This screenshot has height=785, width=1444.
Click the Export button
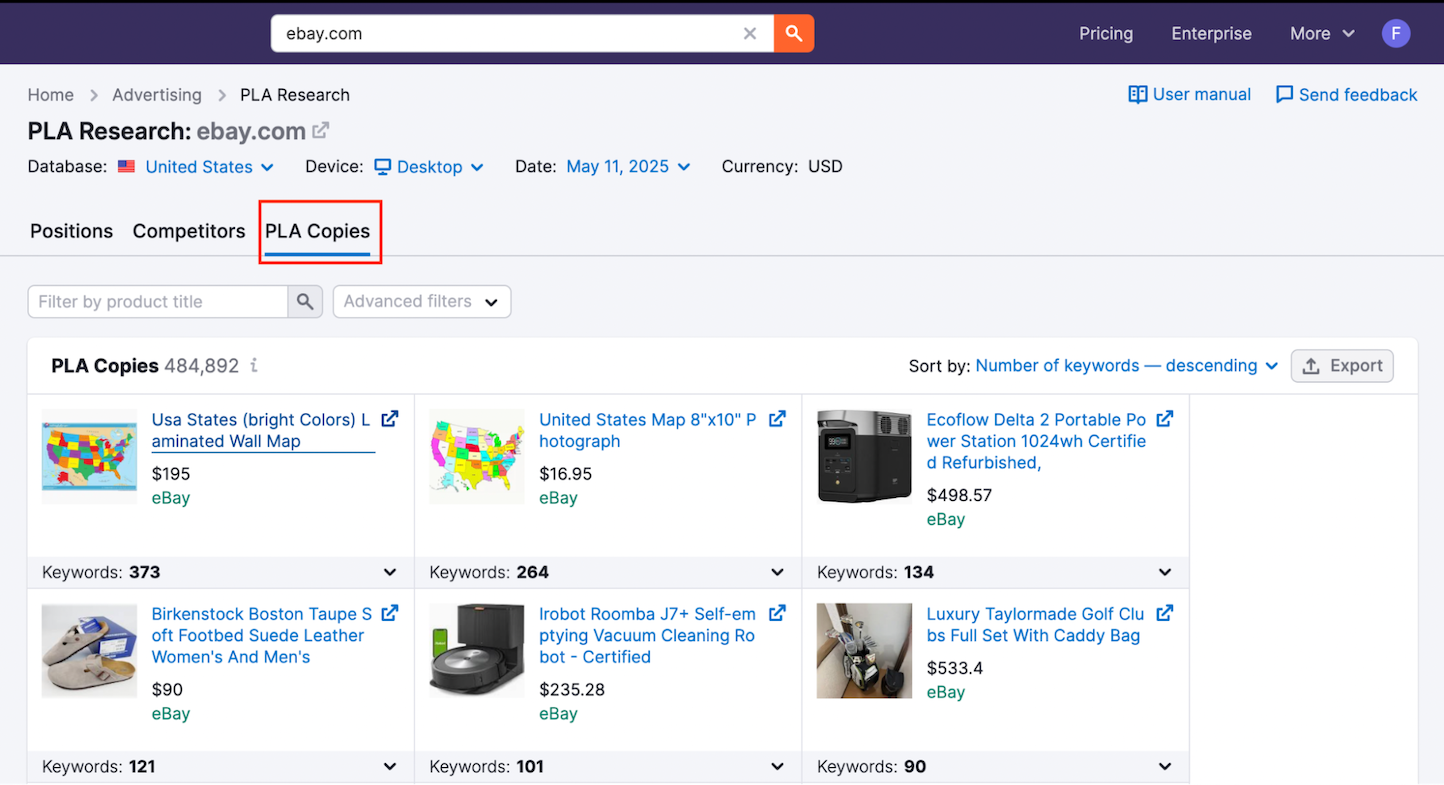click(1341, 365)
